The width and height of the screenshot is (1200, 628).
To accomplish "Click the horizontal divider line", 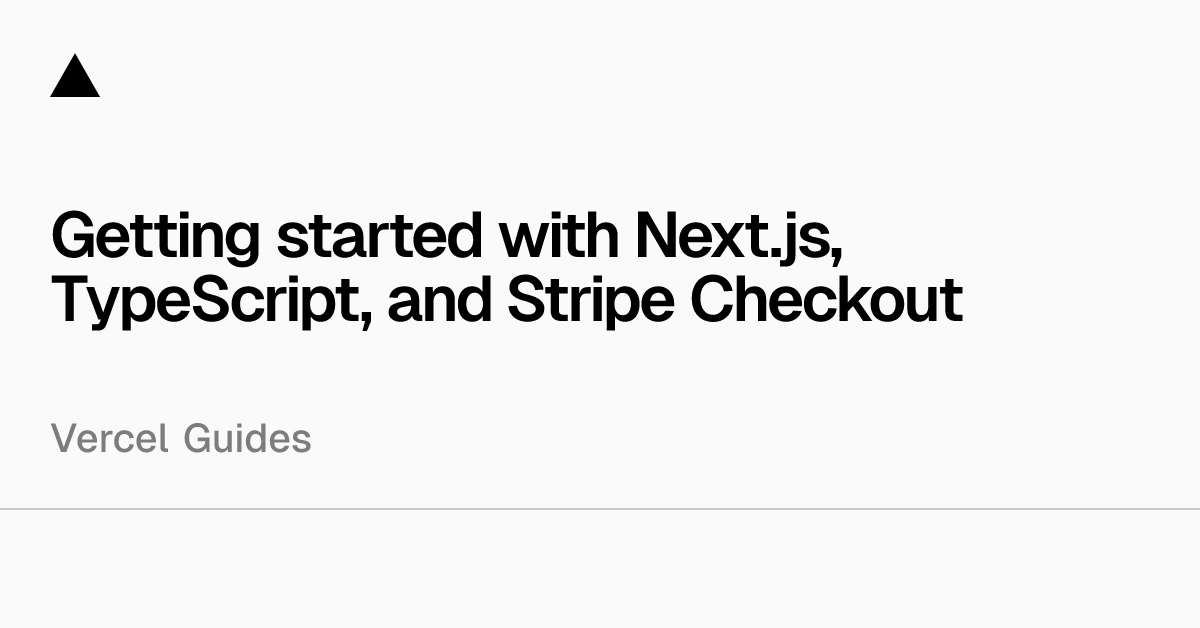I will pos(600,509).
